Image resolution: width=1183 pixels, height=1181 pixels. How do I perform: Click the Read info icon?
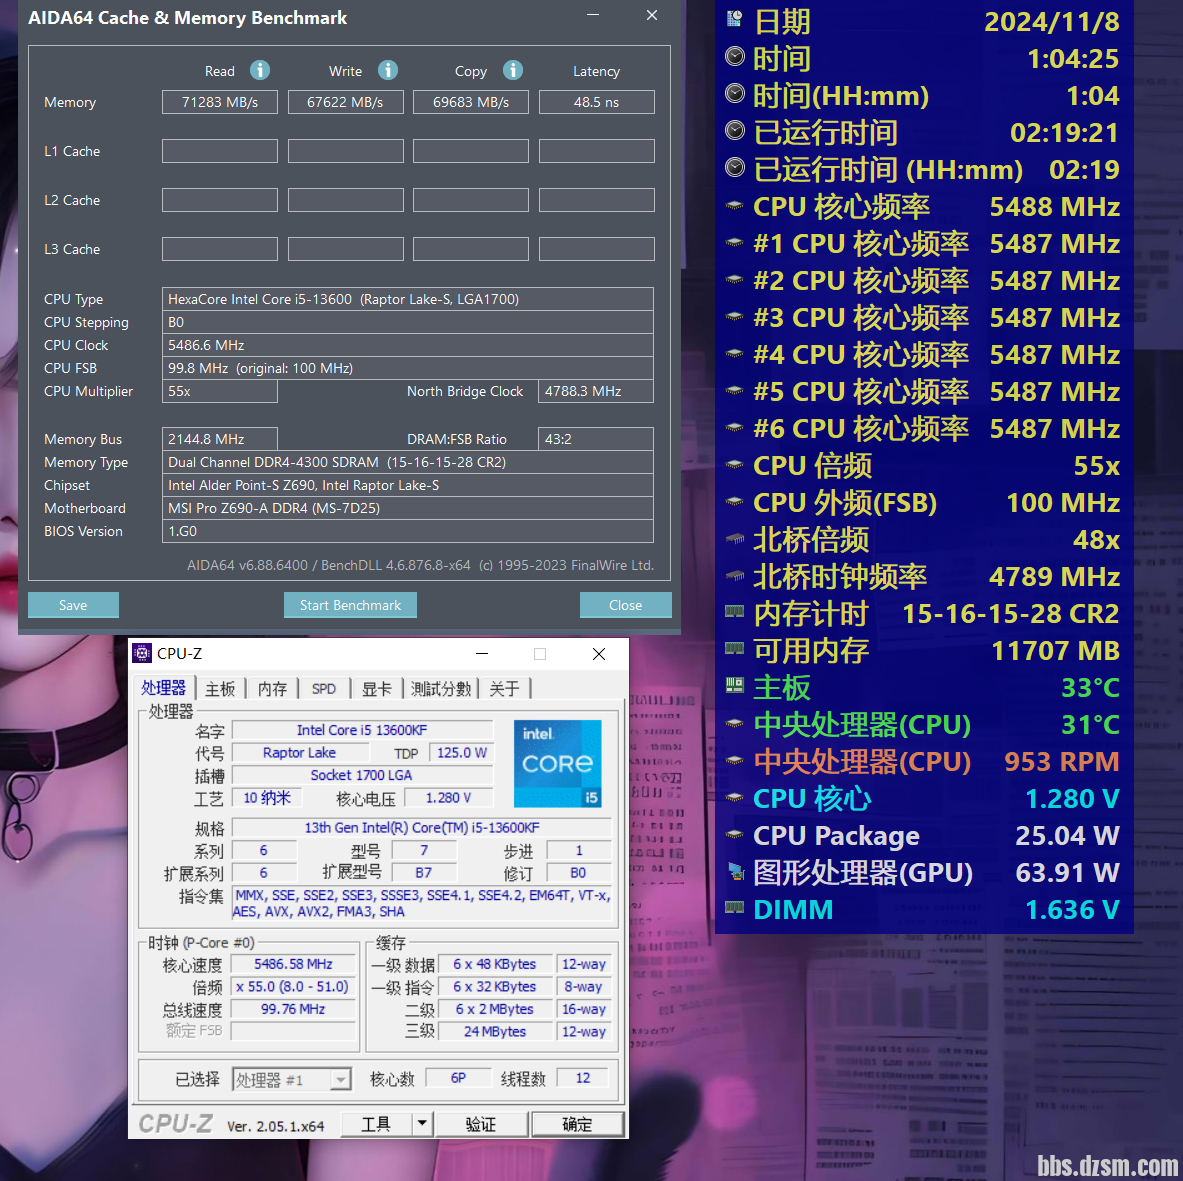(260, 70)
